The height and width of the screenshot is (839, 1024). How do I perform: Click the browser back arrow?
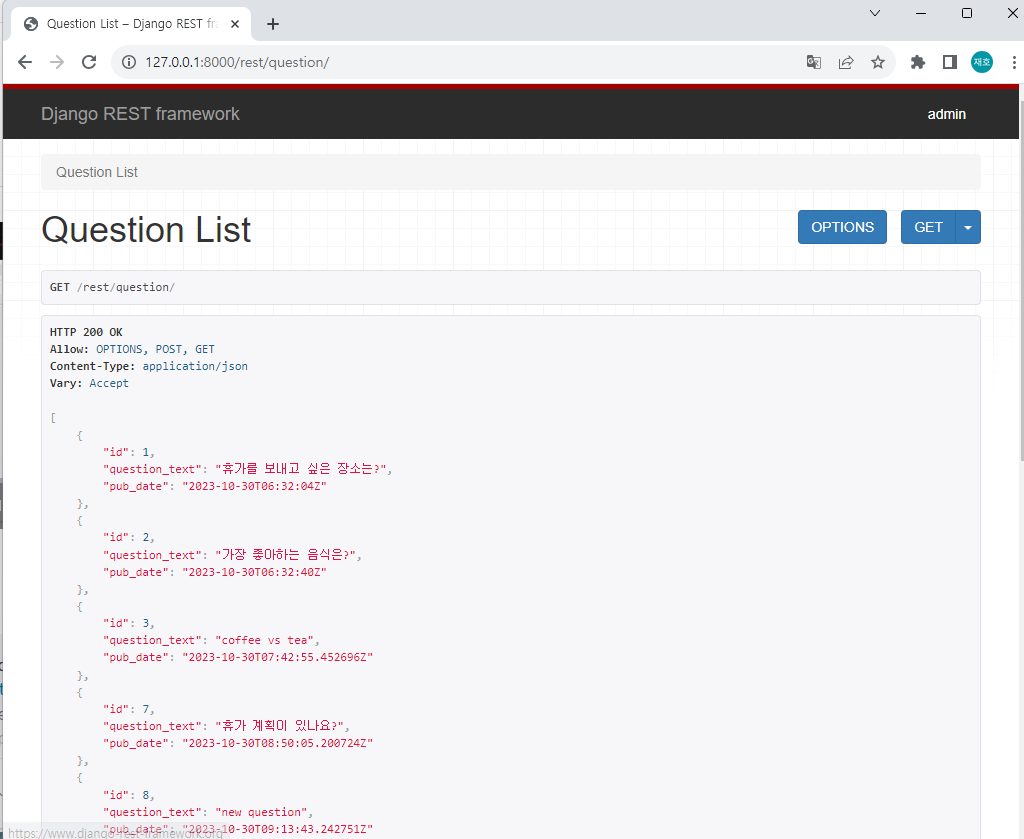coord(25,62)
